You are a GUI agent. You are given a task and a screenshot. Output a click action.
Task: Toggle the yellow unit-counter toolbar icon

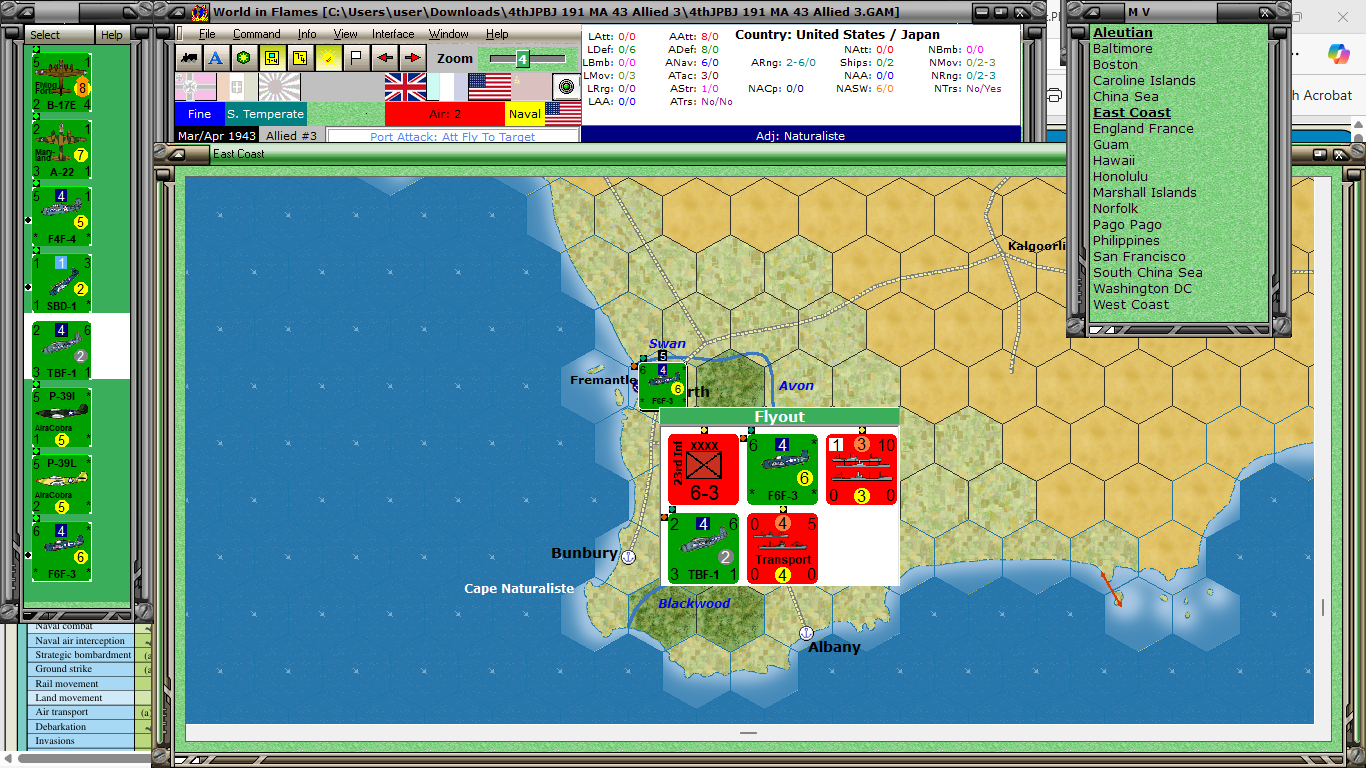[271, 58]
